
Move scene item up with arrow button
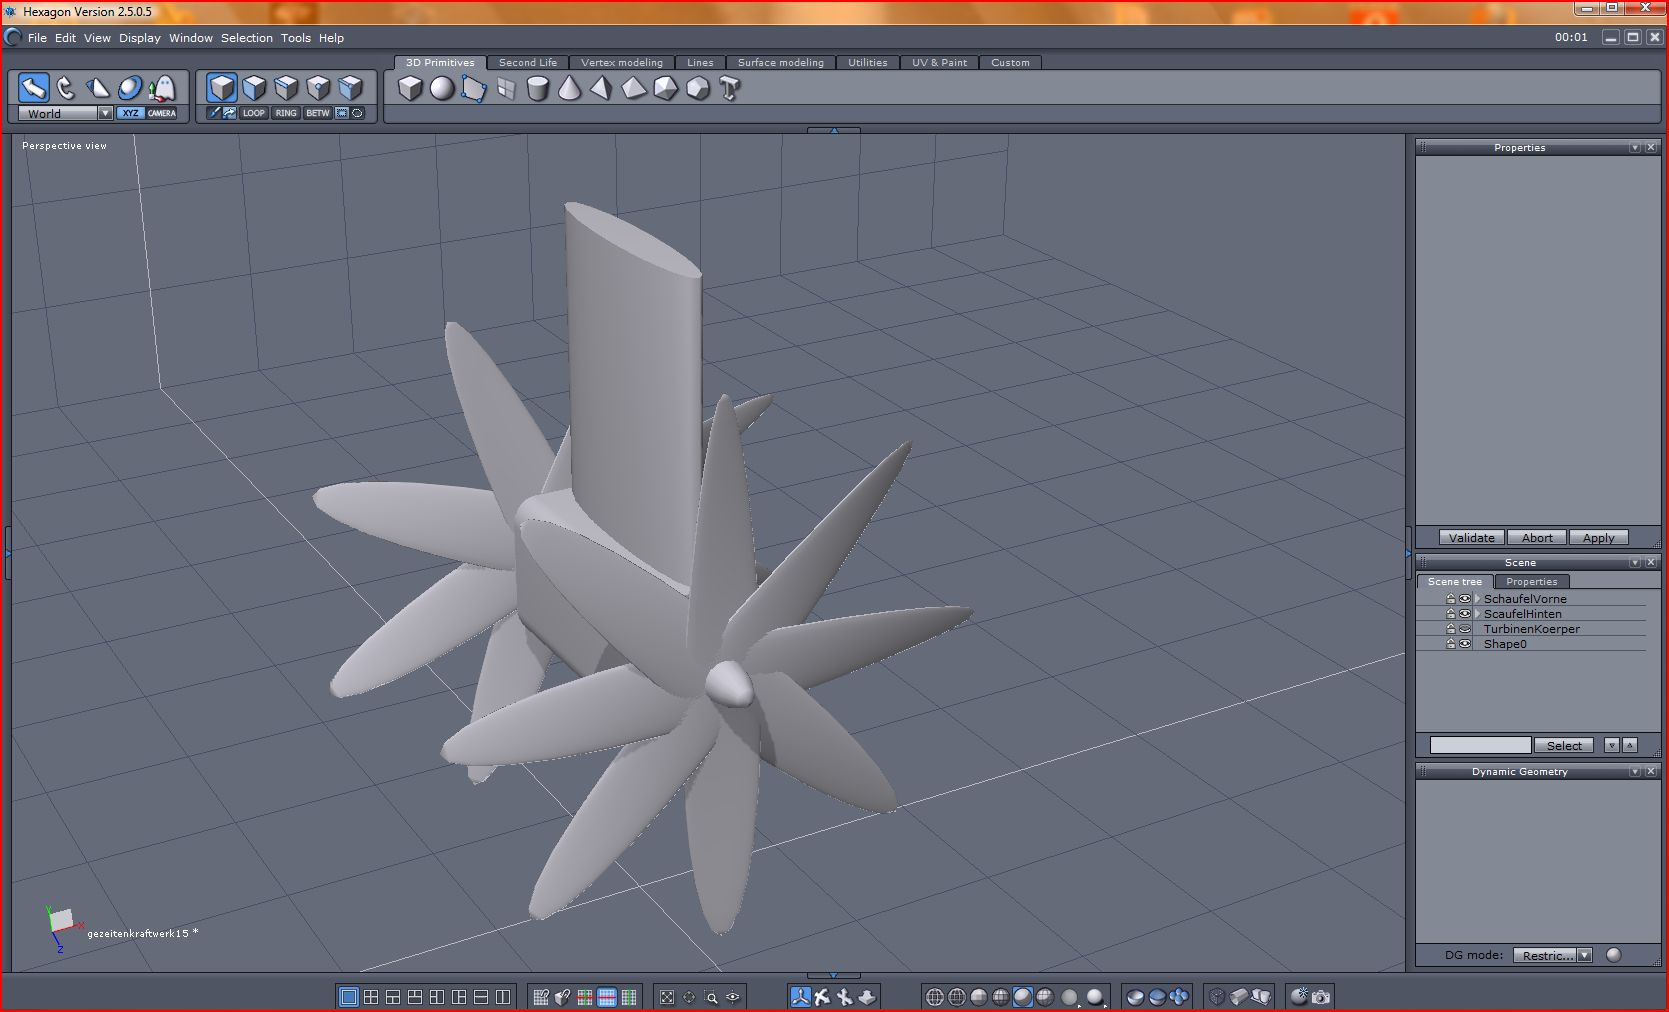point(1630,746)
